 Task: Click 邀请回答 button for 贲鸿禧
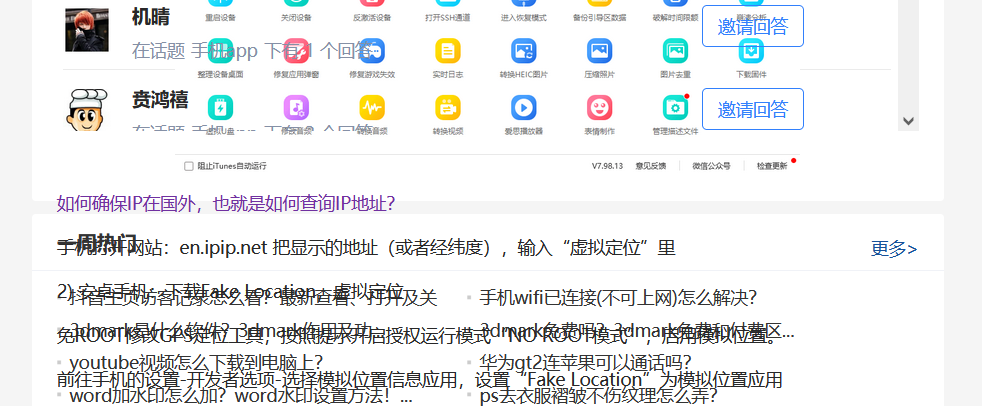pyautogui.click(x=752, y=109)
